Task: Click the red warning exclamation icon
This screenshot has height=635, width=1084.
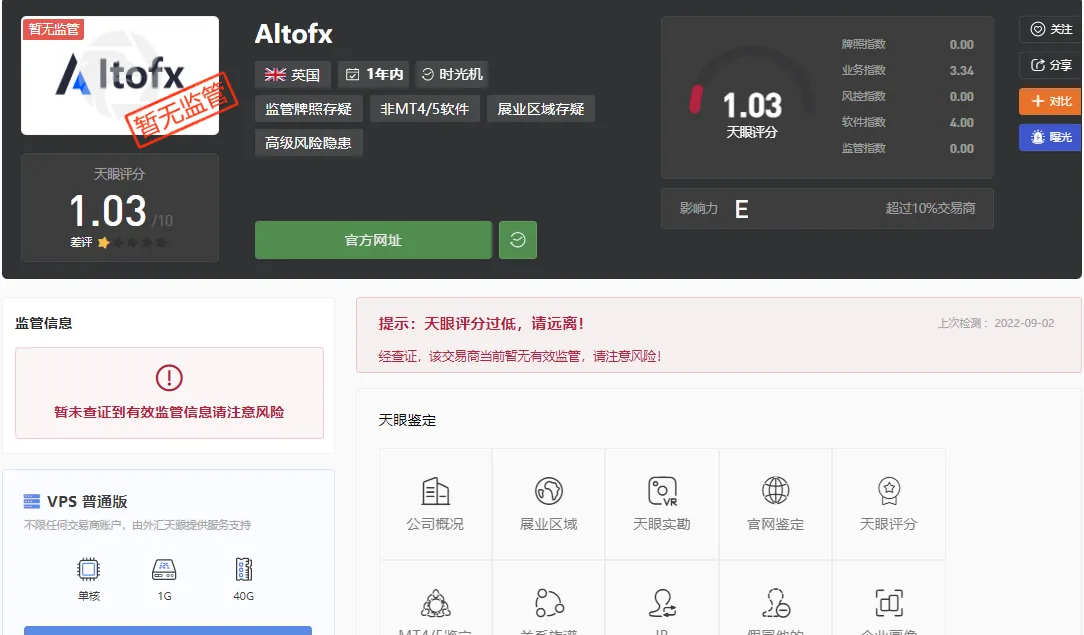Action: click(169, 377)
